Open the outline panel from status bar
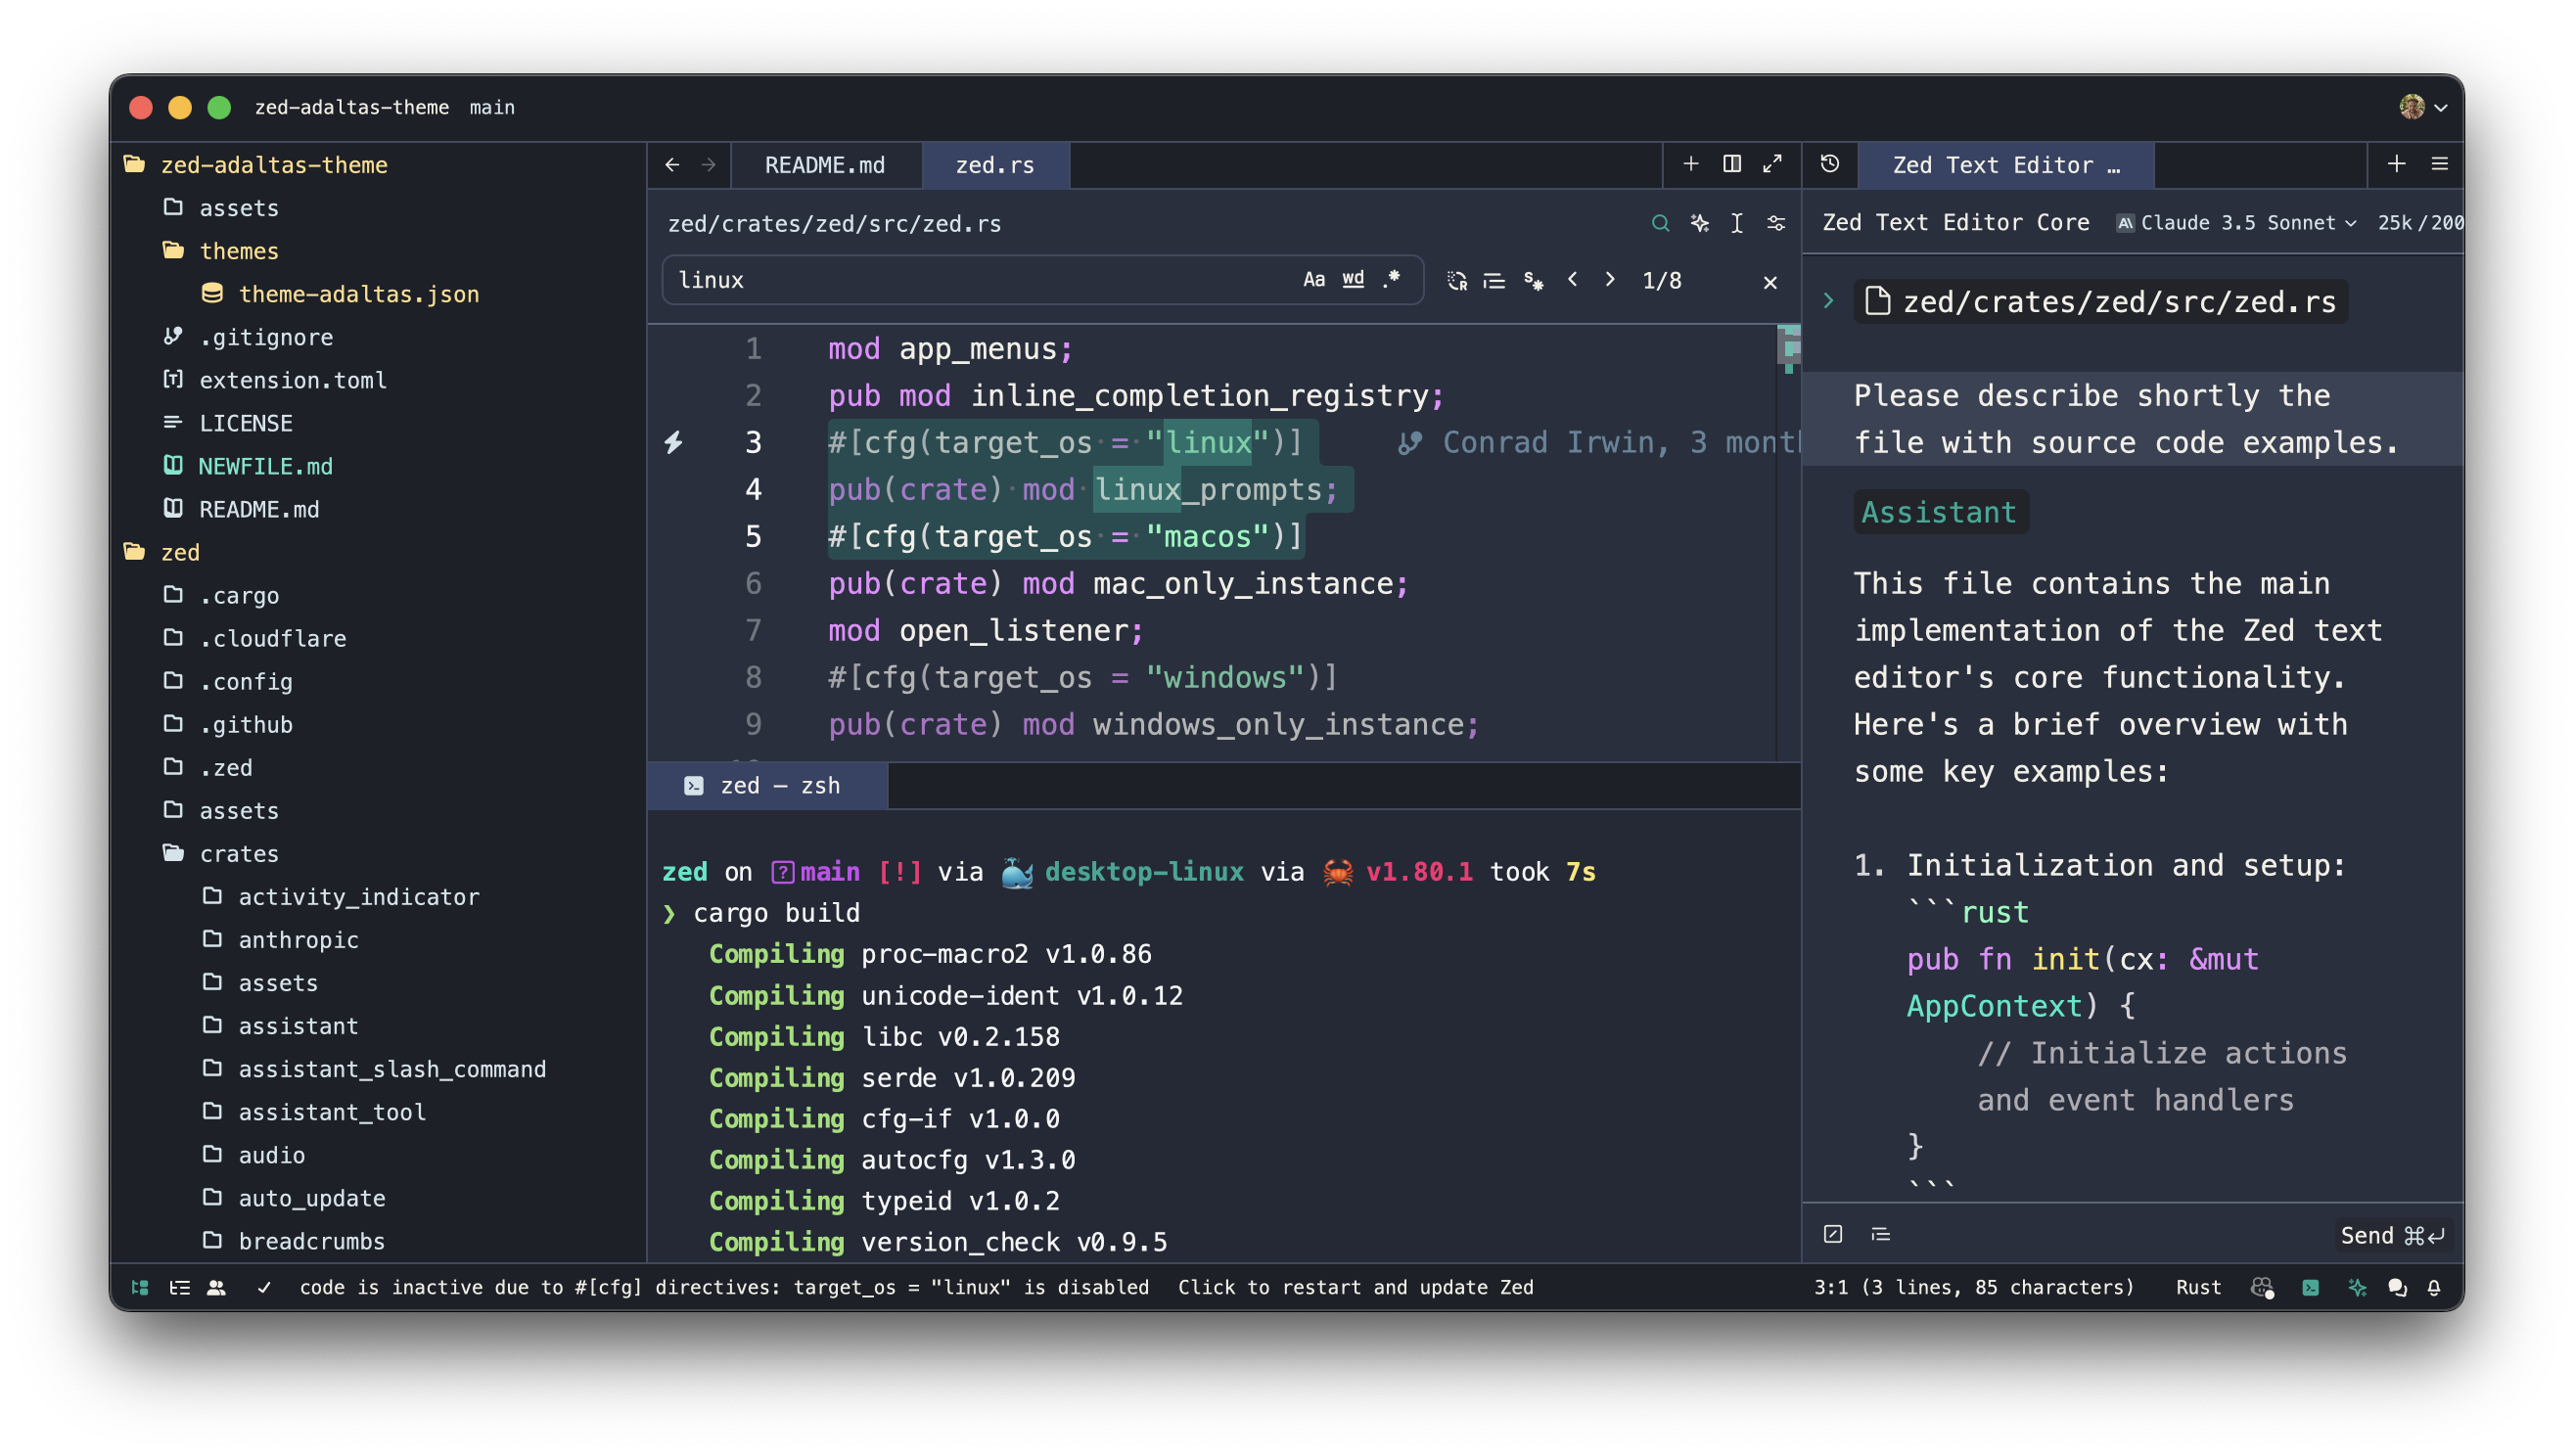The image size is (2574, 1456). (179, 1287)
